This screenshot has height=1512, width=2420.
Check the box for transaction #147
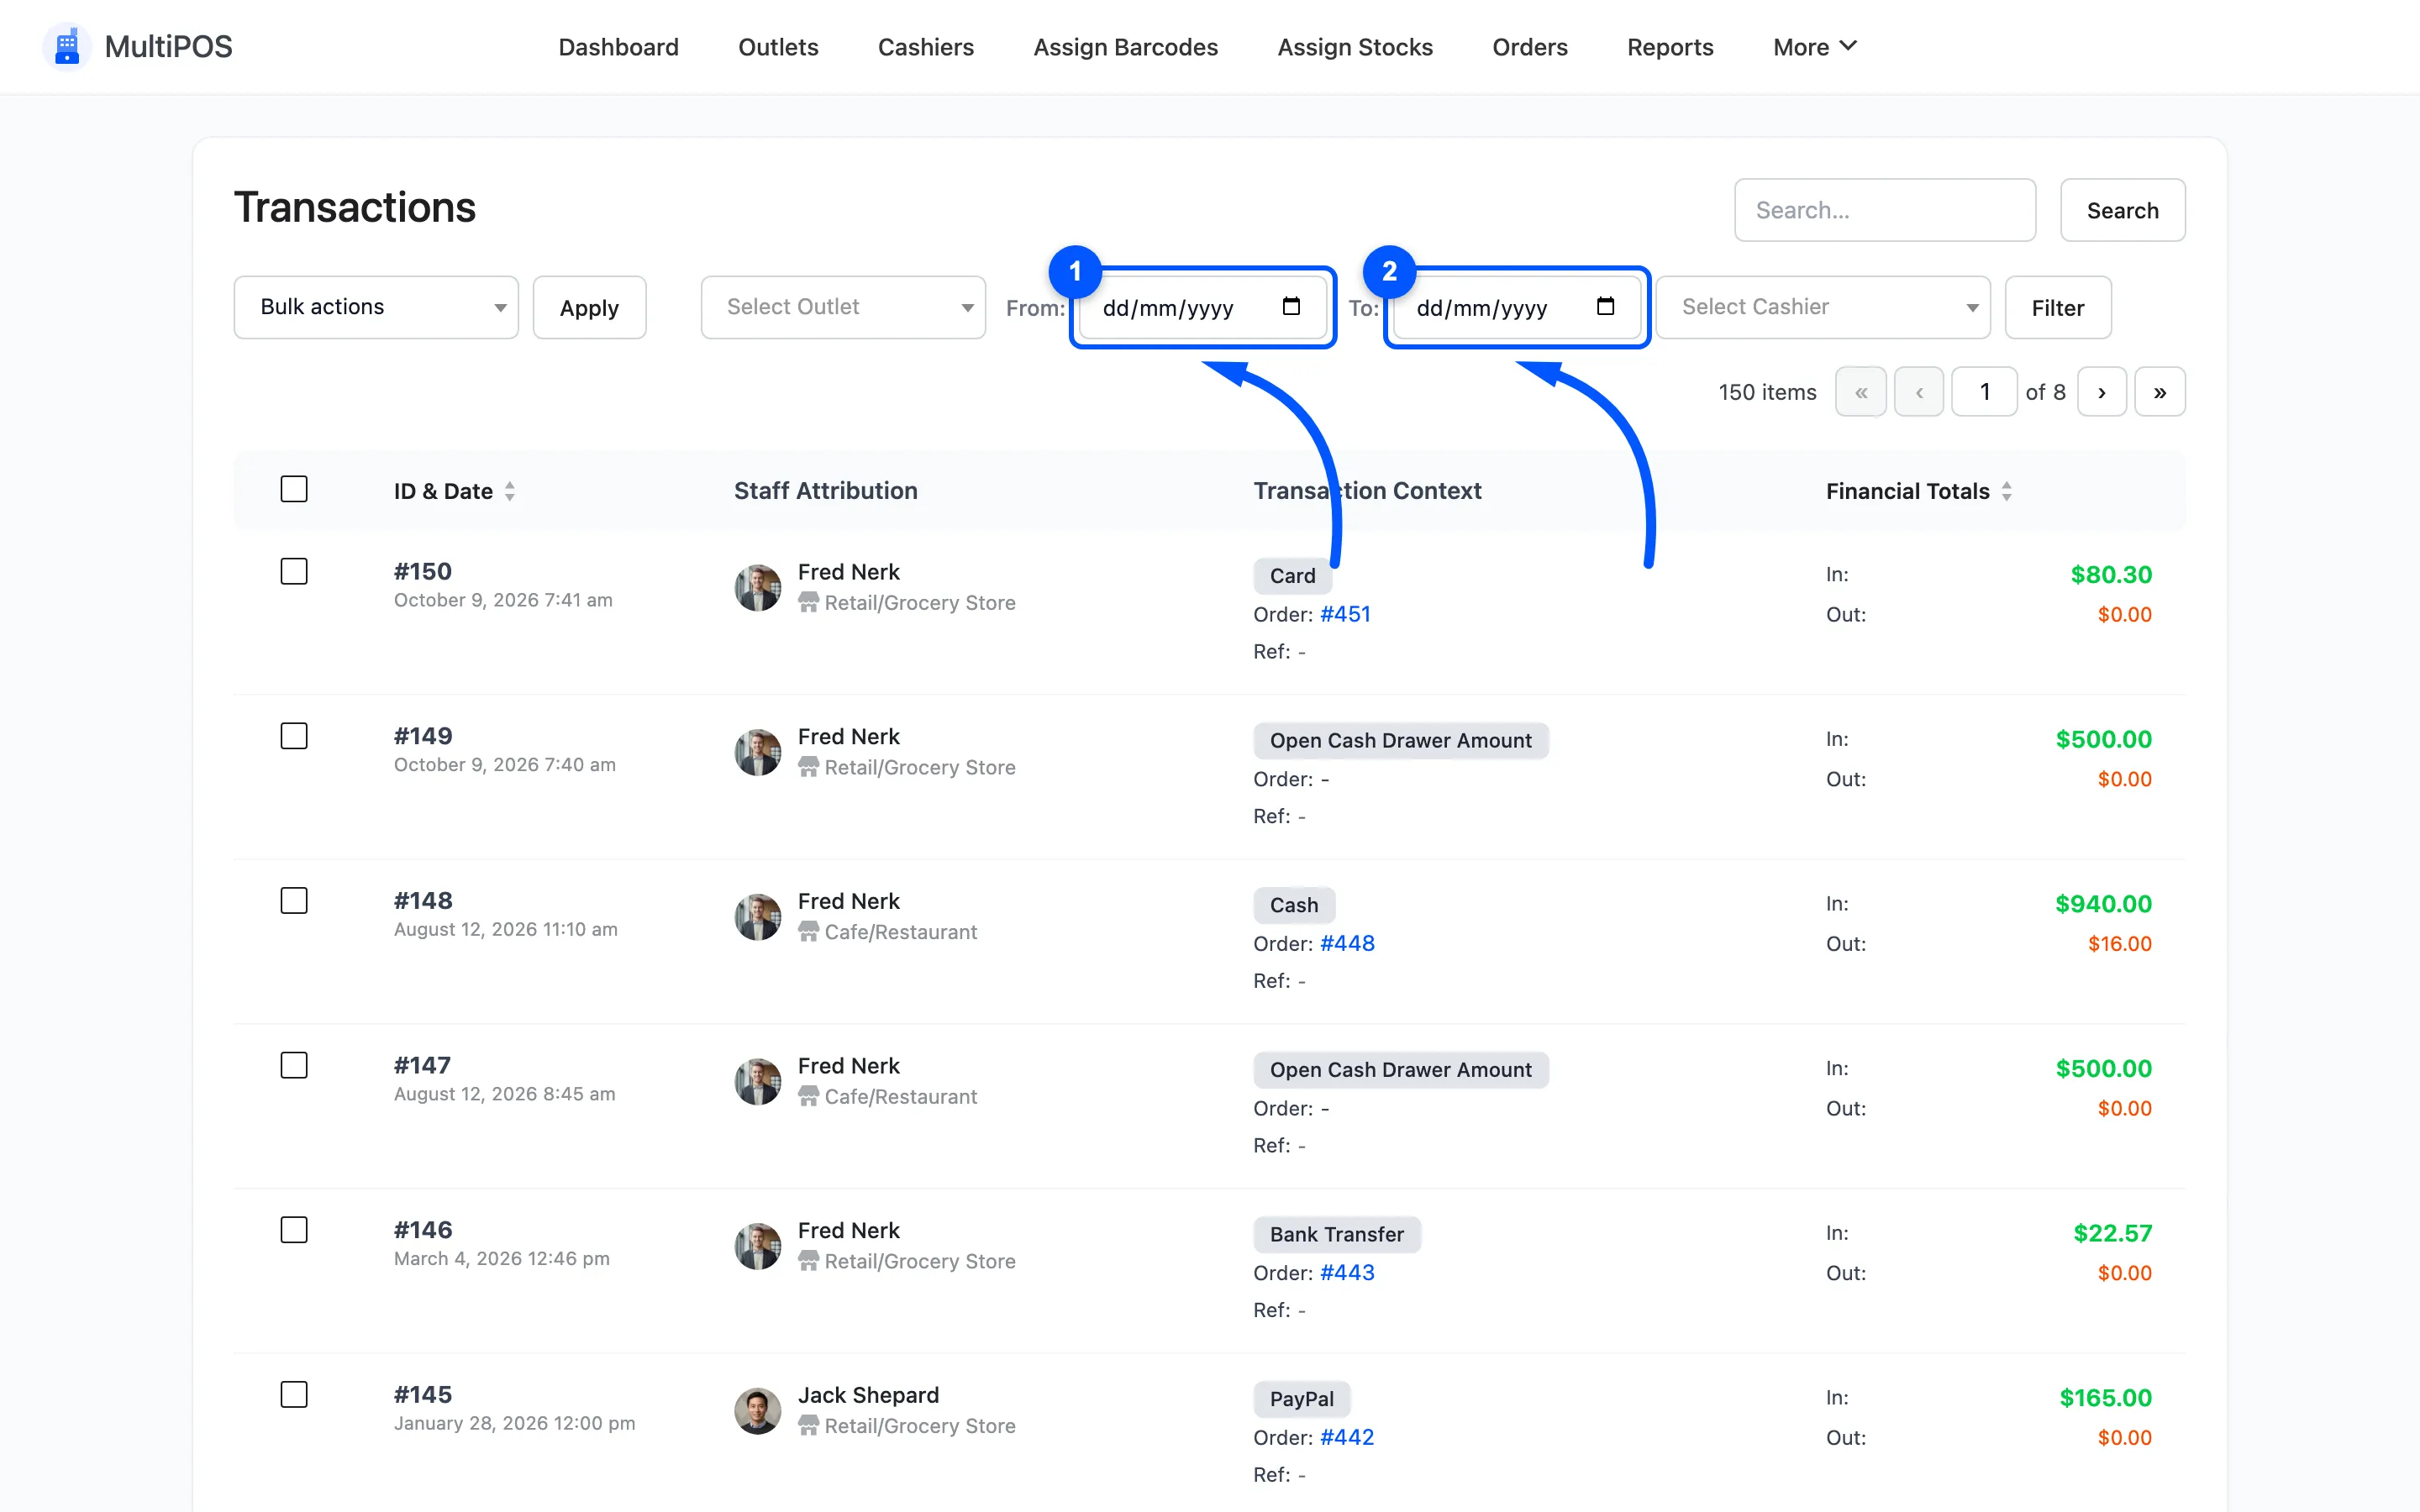[x=294, y=1065]
